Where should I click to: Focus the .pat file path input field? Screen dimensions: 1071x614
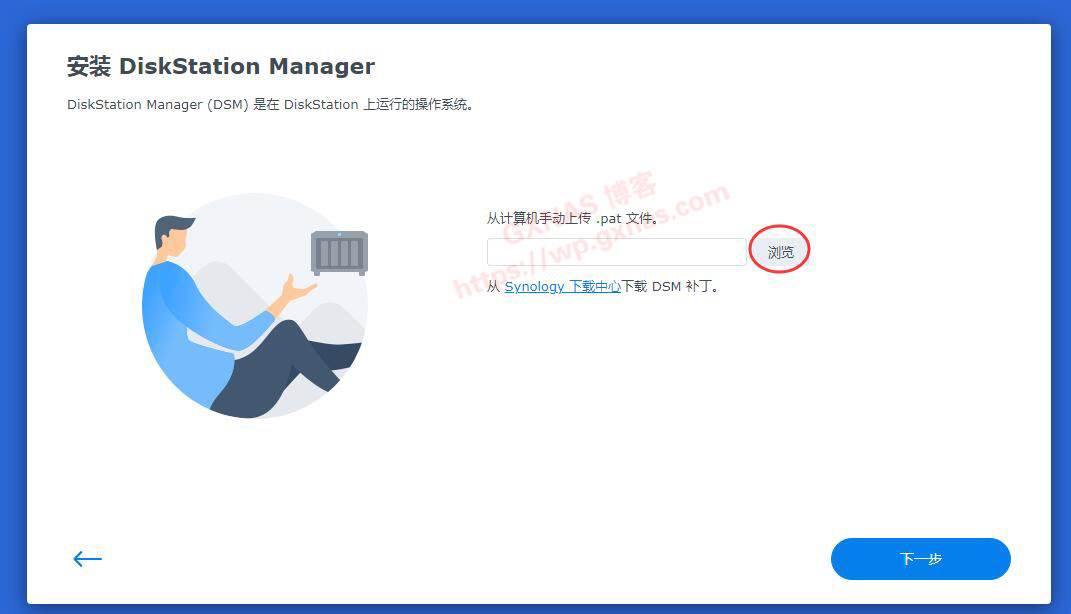[616, 252]
